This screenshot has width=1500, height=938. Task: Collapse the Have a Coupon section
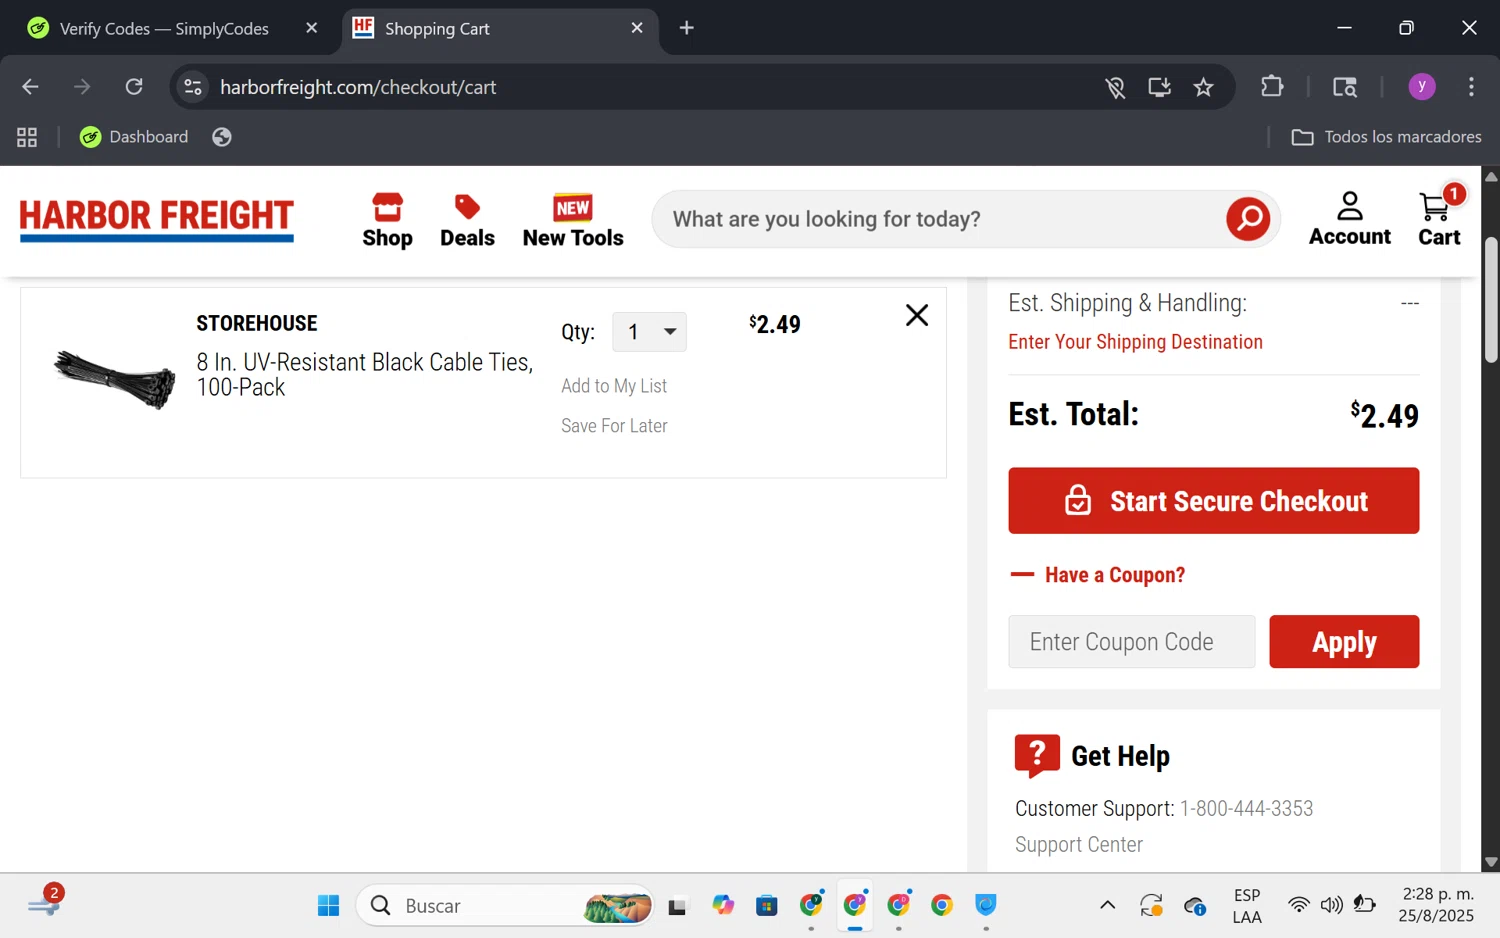coord(1098,575)
